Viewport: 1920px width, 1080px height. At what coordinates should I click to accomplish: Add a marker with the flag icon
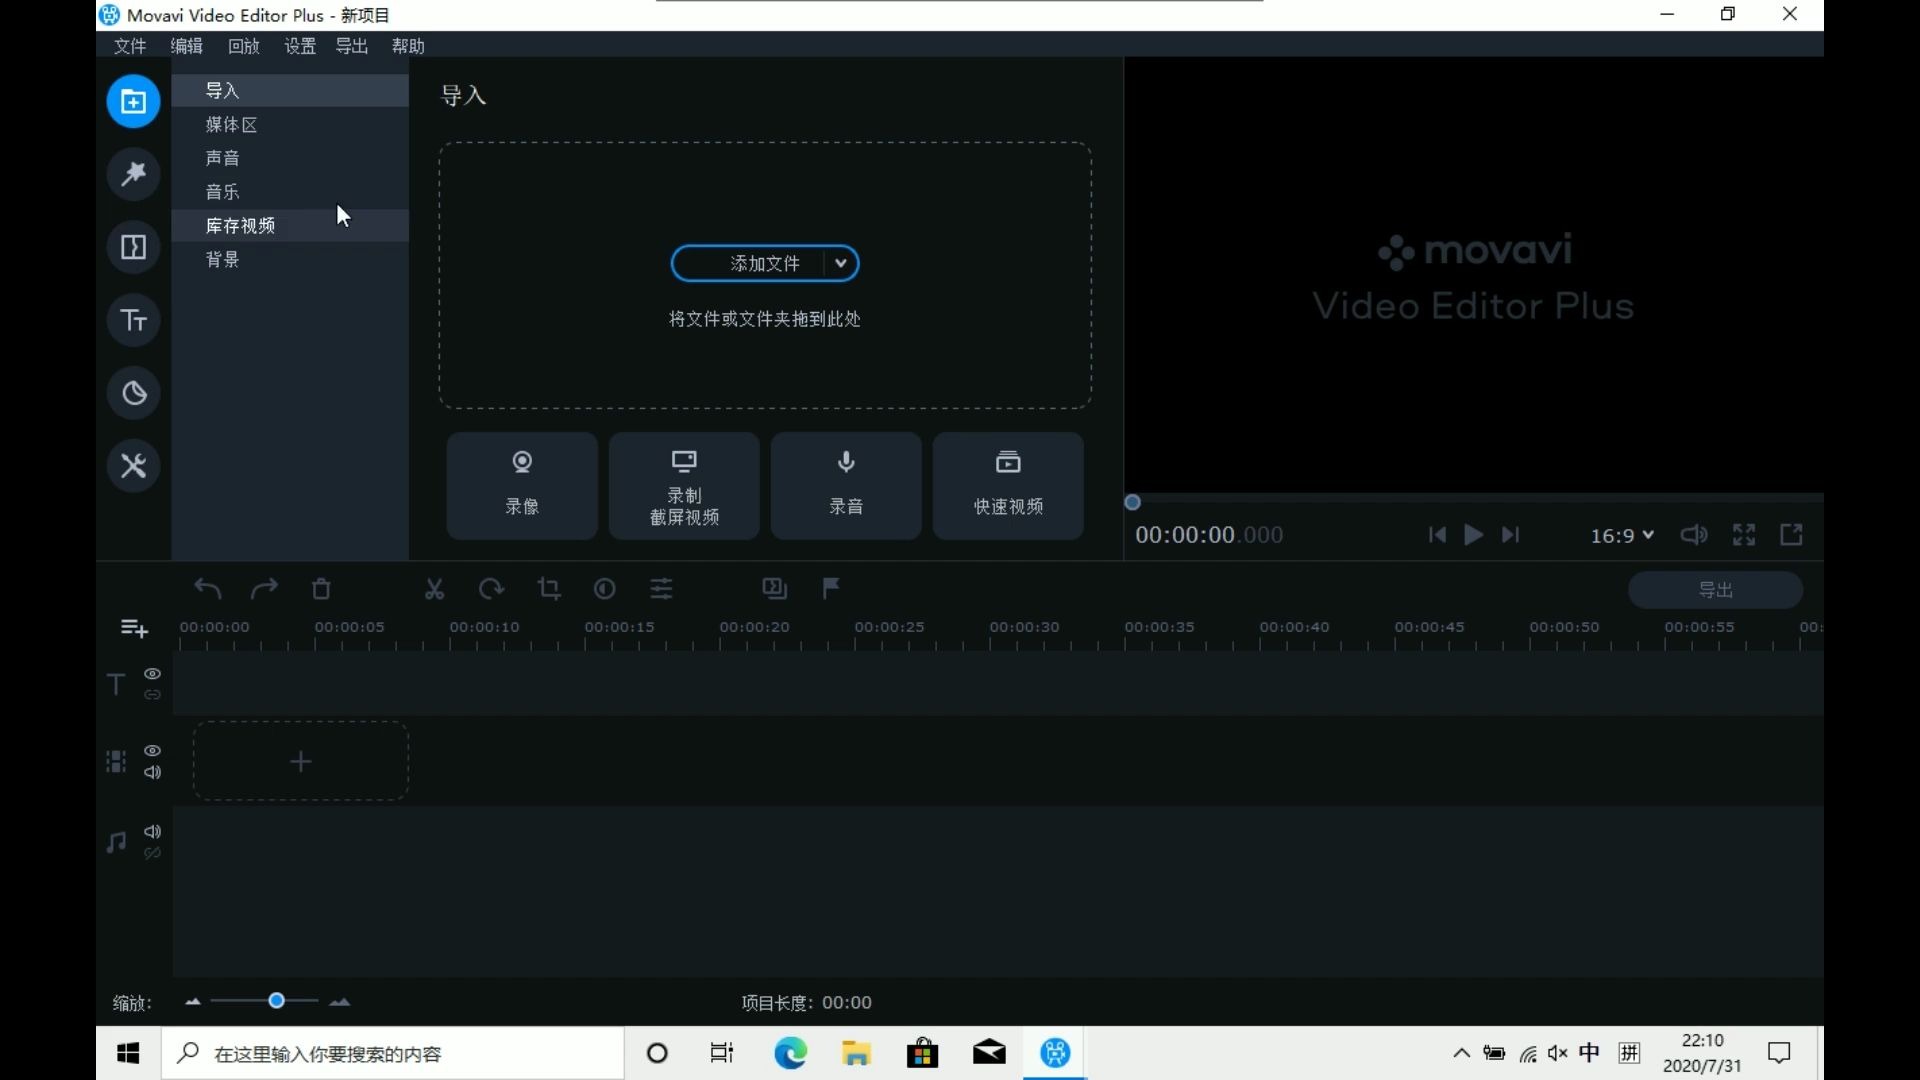click(x=831, y=589)
